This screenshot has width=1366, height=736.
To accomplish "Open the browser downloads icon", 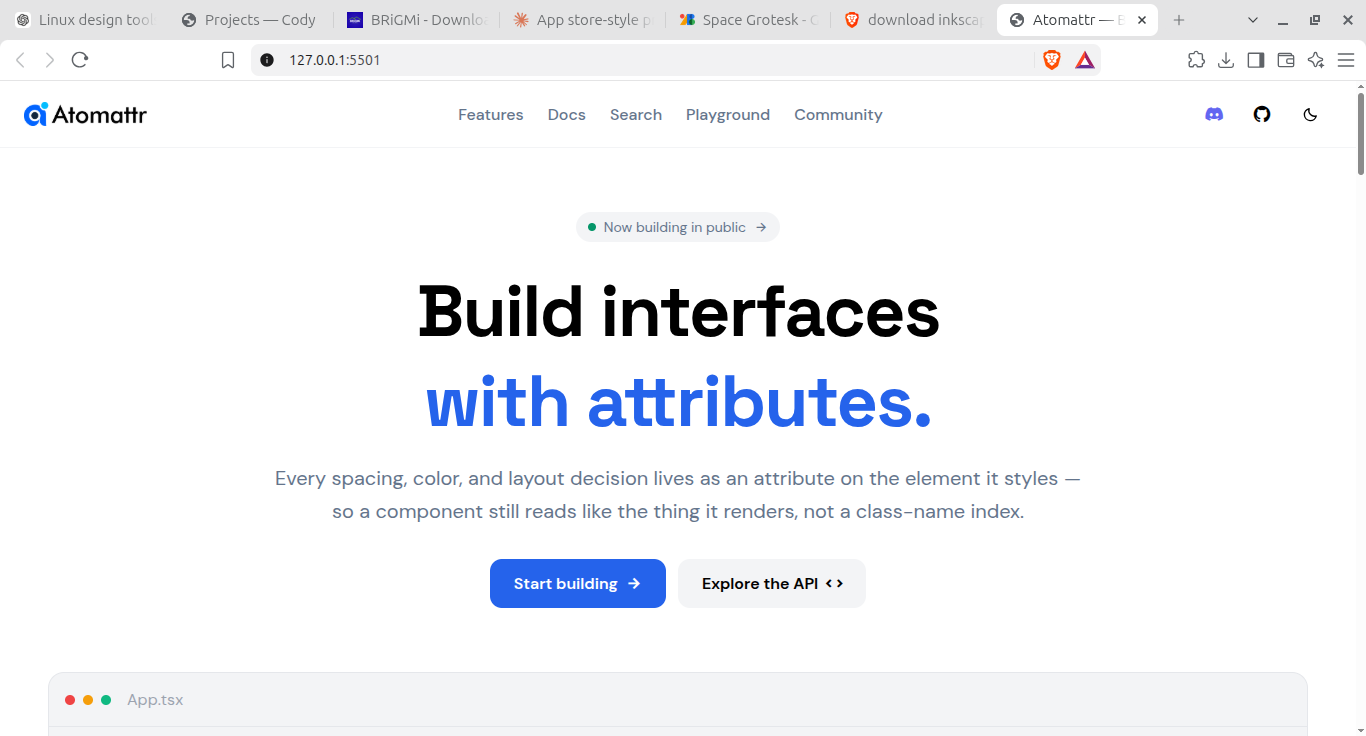I will (1226, 60).
